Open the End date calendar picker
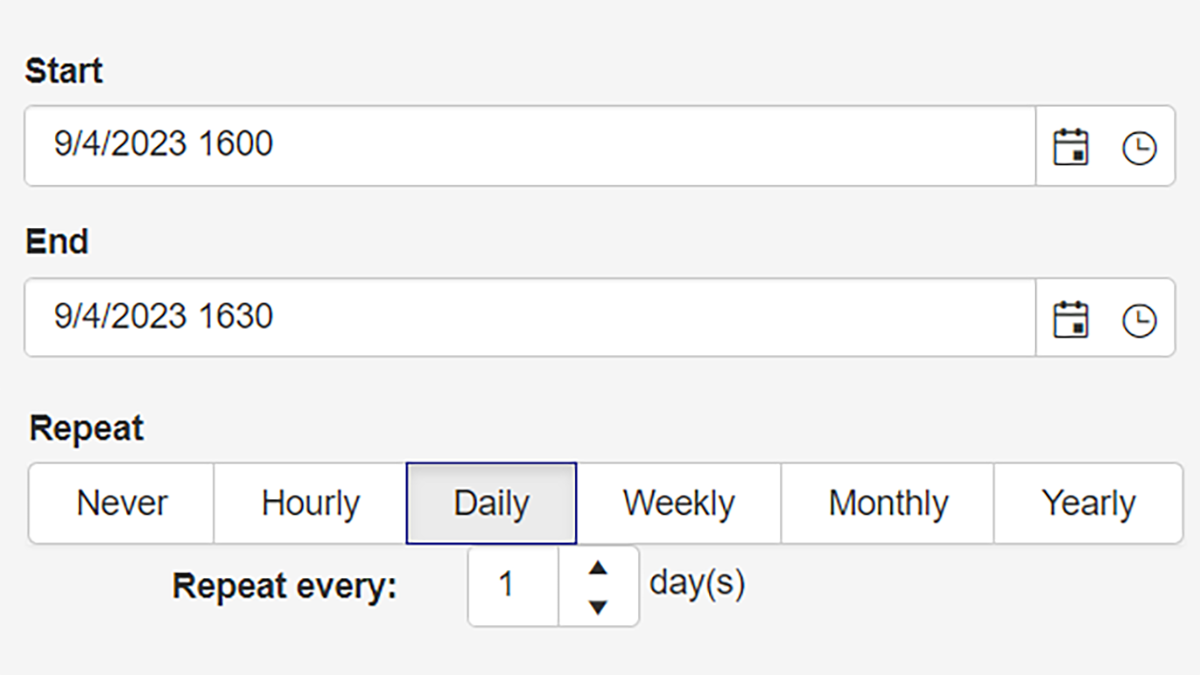Screen dimensions: 1200x675 [x=1071, y=319]
